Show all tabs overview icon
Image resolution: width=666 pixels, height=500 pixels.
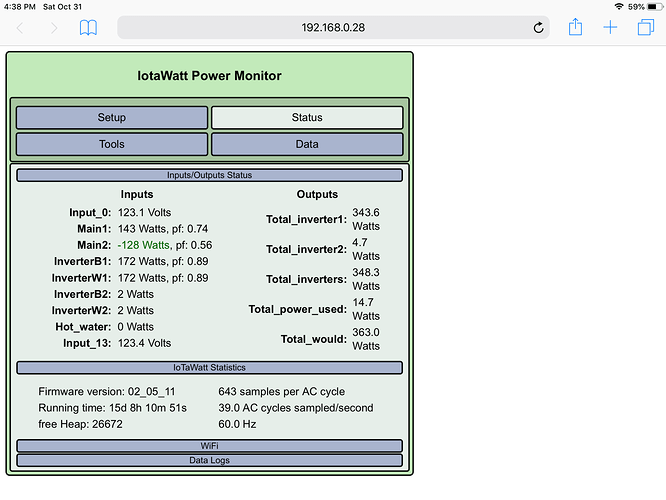coord(646,28)
